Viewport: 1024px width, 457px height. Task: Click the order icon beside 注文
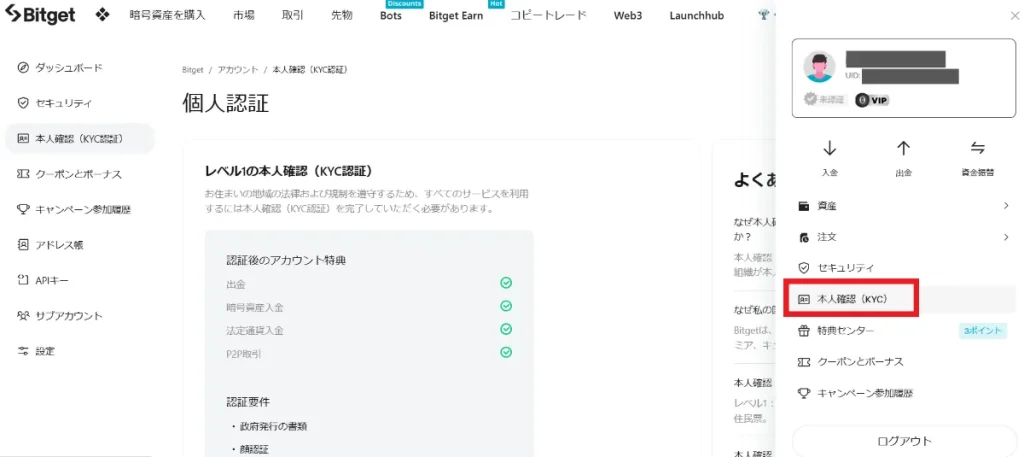pos(804,237)
